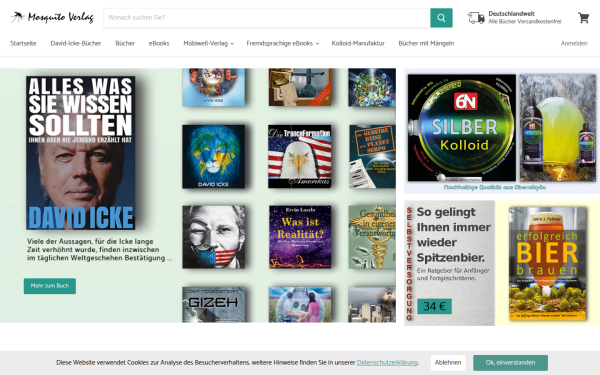Click the 'Viele der Aussagen' book description

click(99, 249)
